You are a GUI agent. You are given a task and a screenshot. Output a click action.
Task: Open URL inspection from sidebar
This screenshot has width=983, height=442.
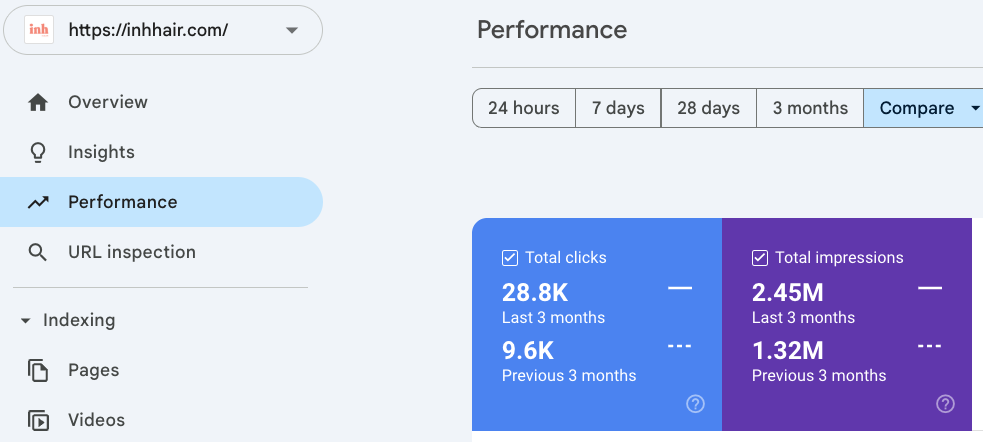pos(131,252)
